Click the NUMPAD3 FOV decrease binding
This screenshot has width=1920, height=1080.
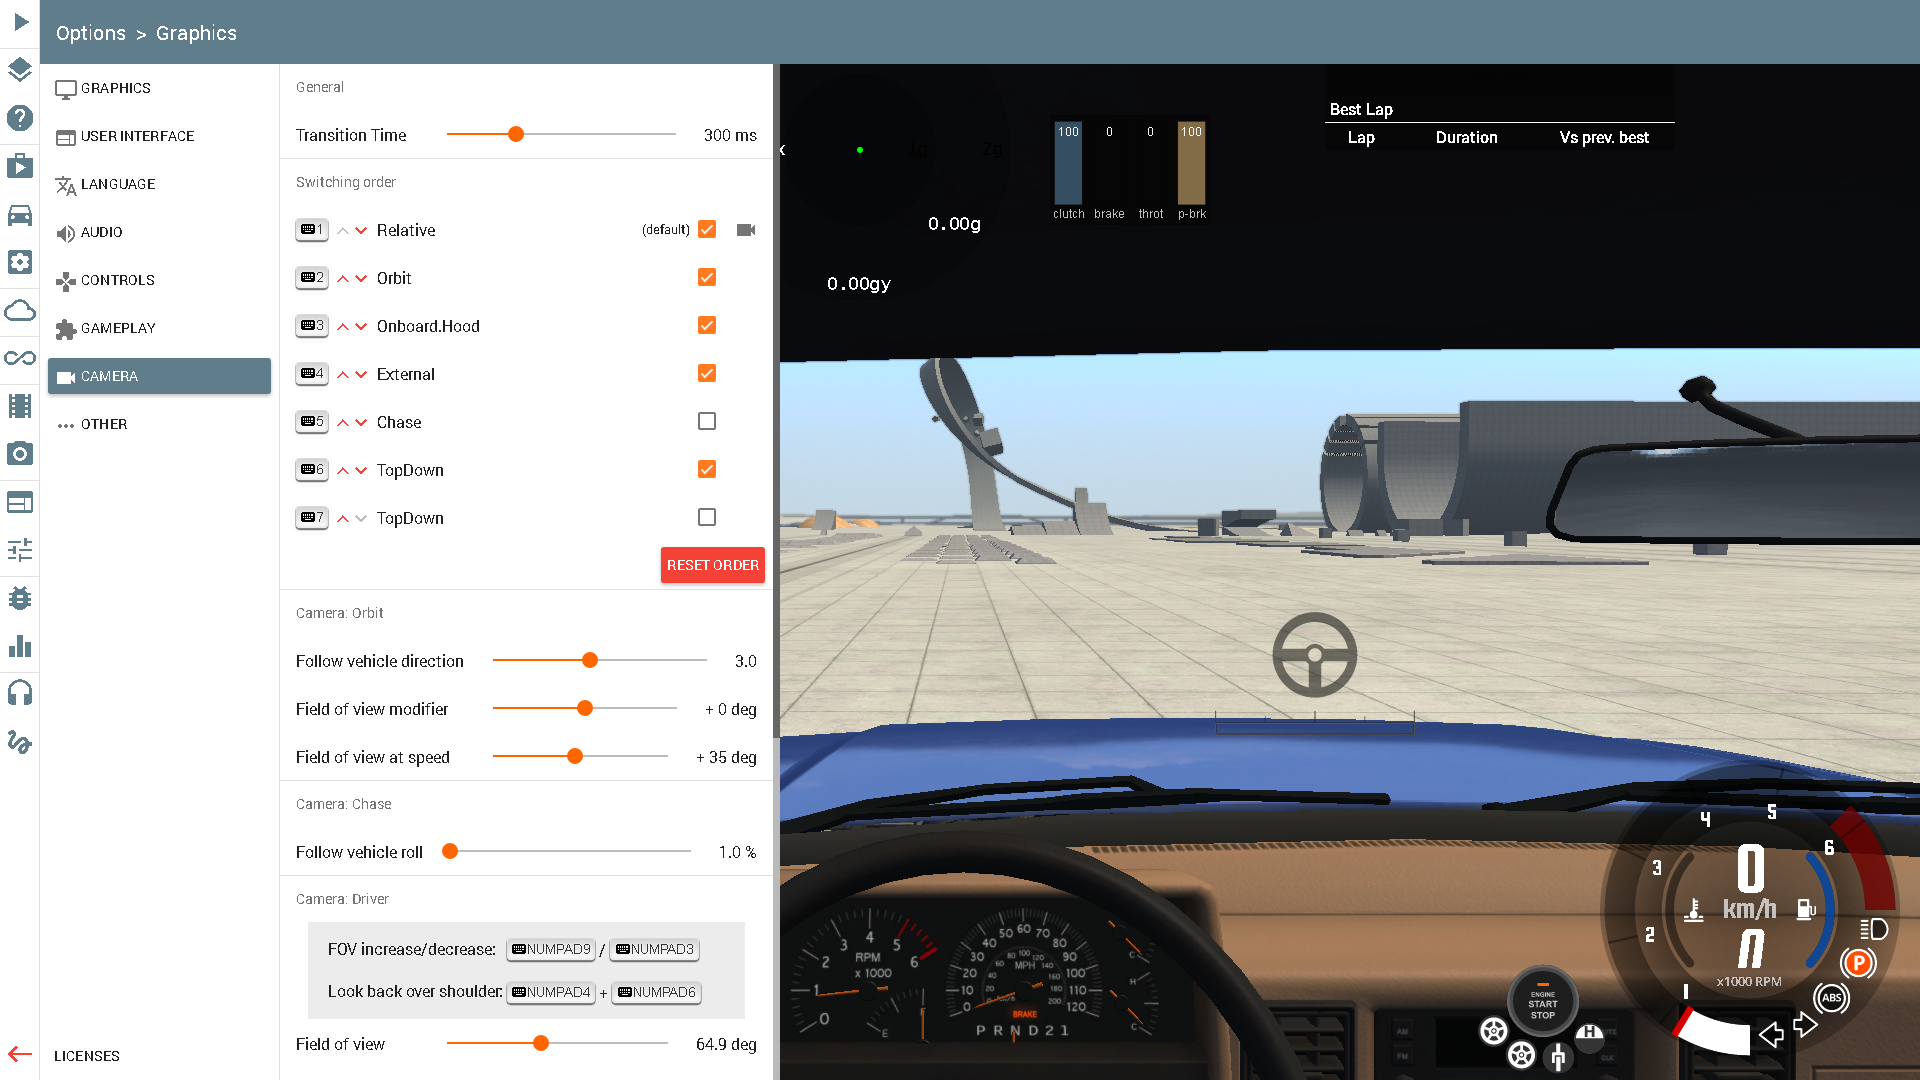coord(655,949)
